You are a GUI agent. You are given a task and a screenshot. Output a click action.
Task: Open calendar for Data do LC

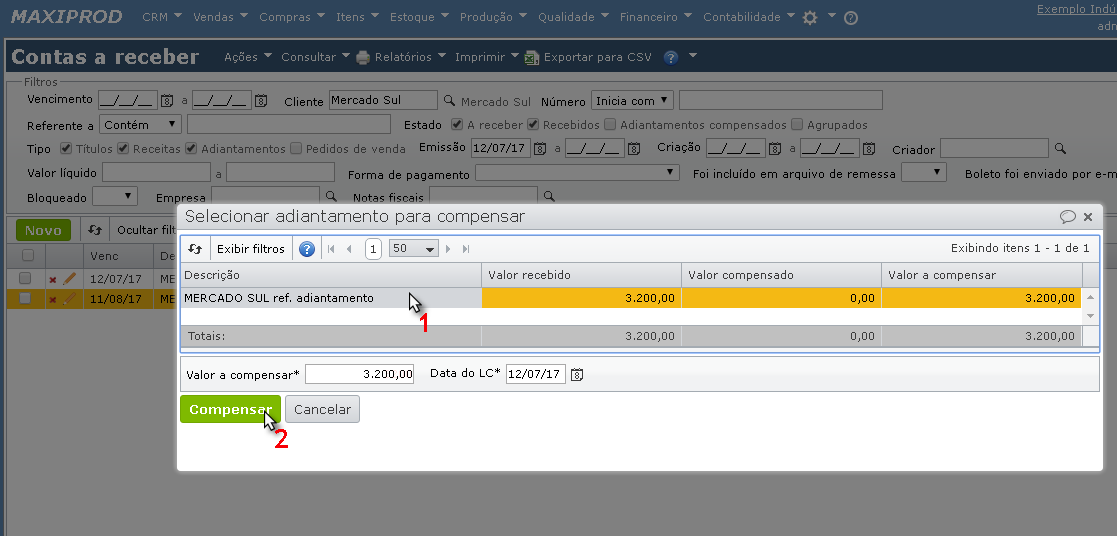(577, 374)
